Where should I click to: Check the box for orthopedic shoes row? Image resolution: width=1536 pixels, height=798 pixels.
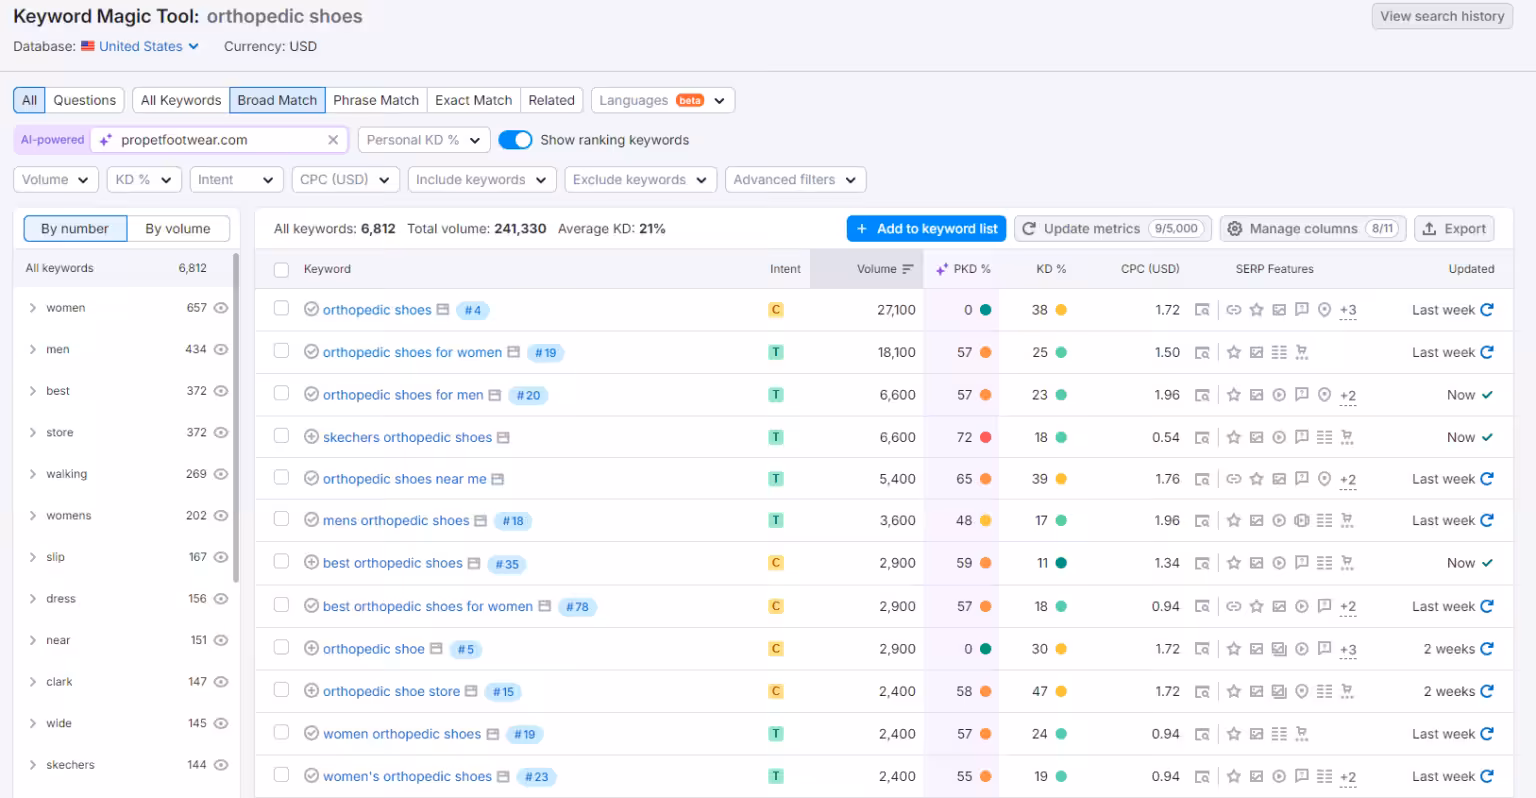point(281,309)
